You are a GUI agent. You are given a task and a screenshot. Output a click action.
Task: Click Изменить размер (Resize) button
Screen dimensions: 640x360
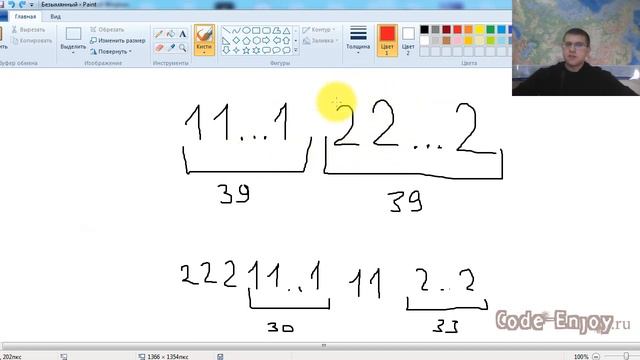pos(118,41)
